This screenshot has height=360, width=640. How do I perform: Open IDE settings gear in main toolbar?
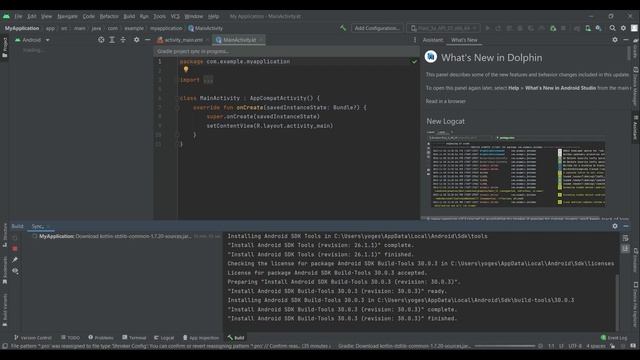pyautogui.click(x=623, y=28)
